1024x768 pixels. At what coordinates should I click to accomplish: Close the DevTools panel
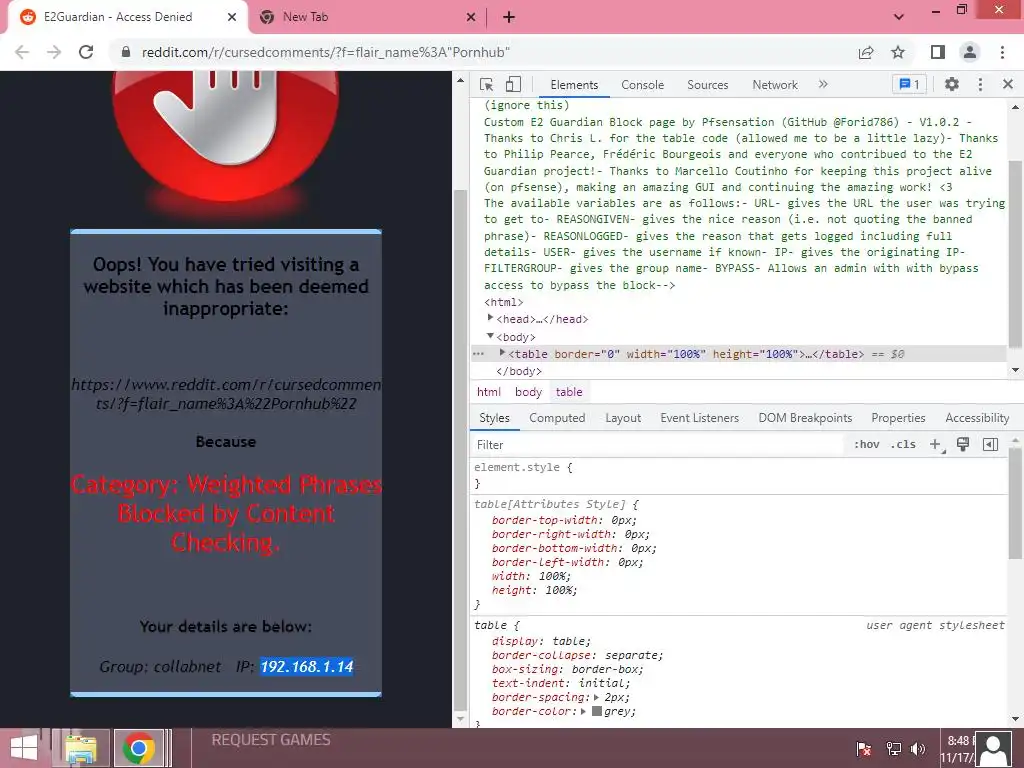(x=1008, y=84)
